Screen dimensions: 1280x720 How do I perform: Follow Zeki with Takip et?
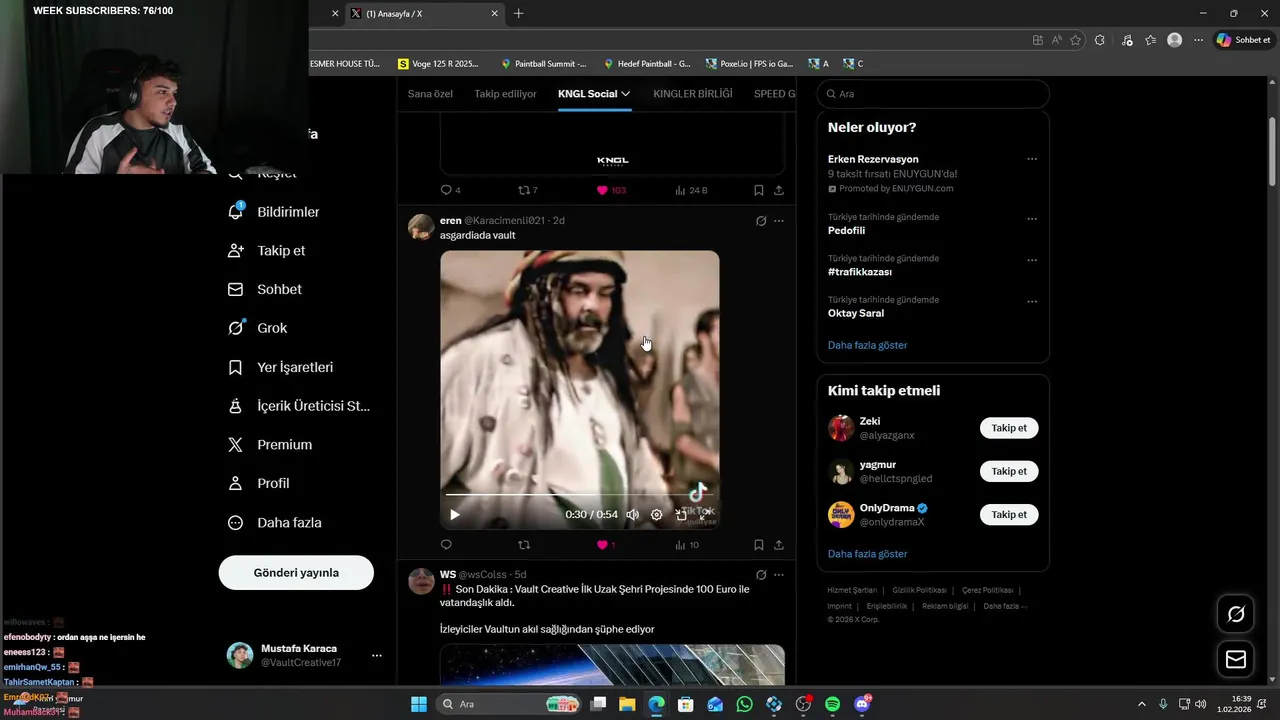tap(1009, 428)
